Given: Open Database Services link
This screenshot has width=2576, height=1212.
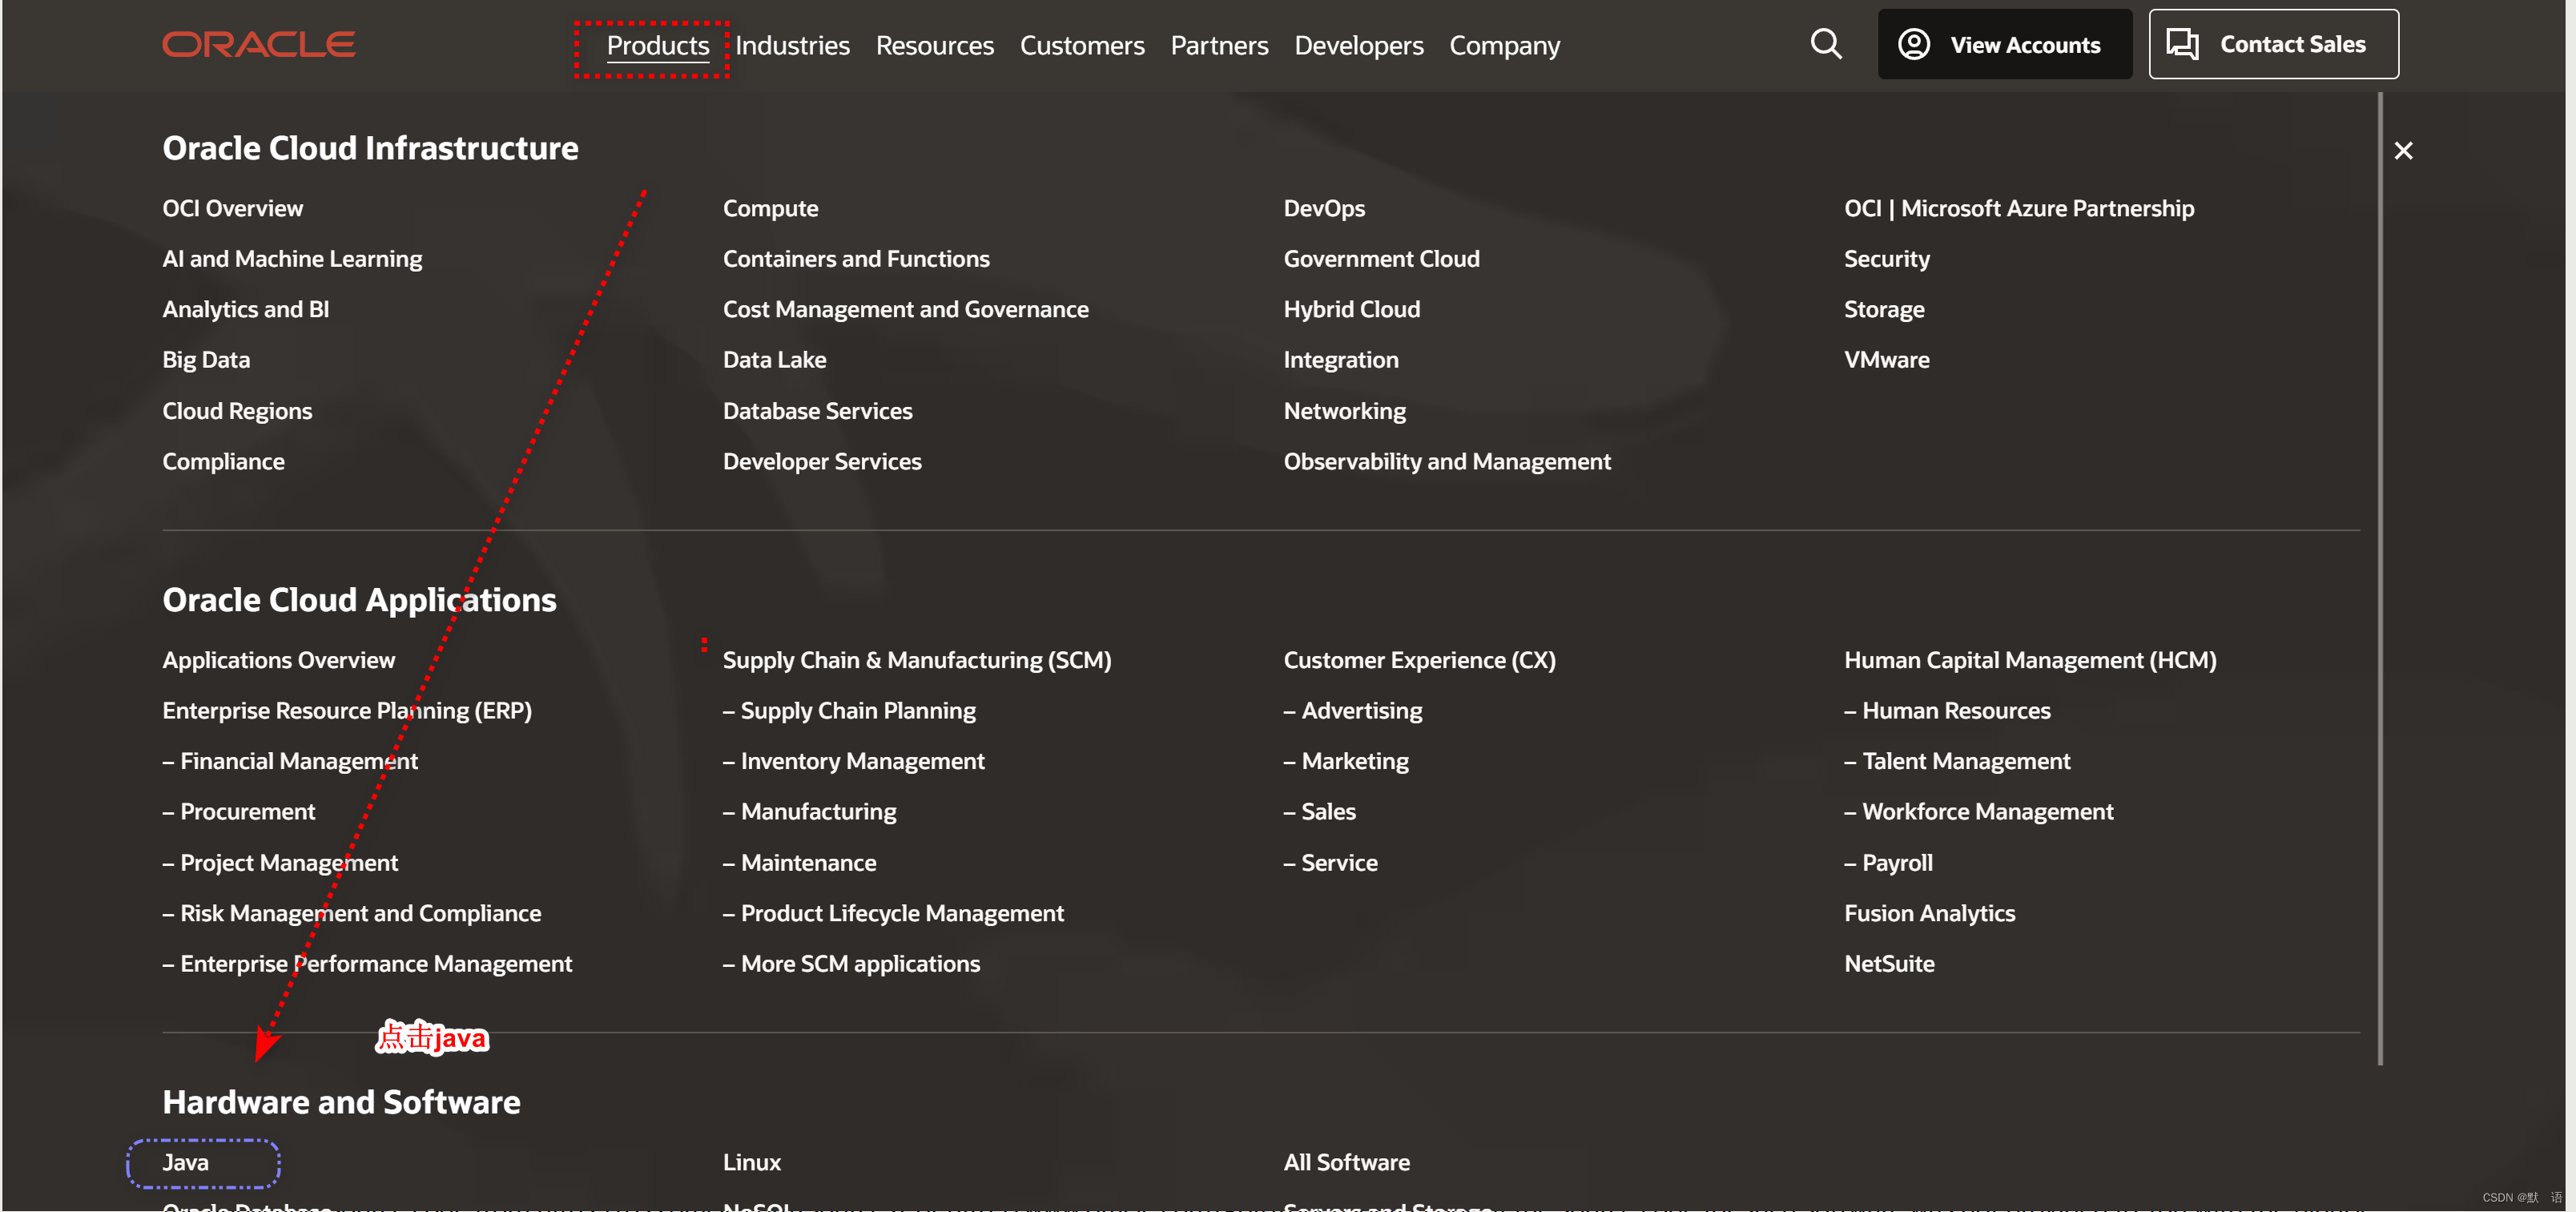Looking at the screenshot, I should click(817, 411).
